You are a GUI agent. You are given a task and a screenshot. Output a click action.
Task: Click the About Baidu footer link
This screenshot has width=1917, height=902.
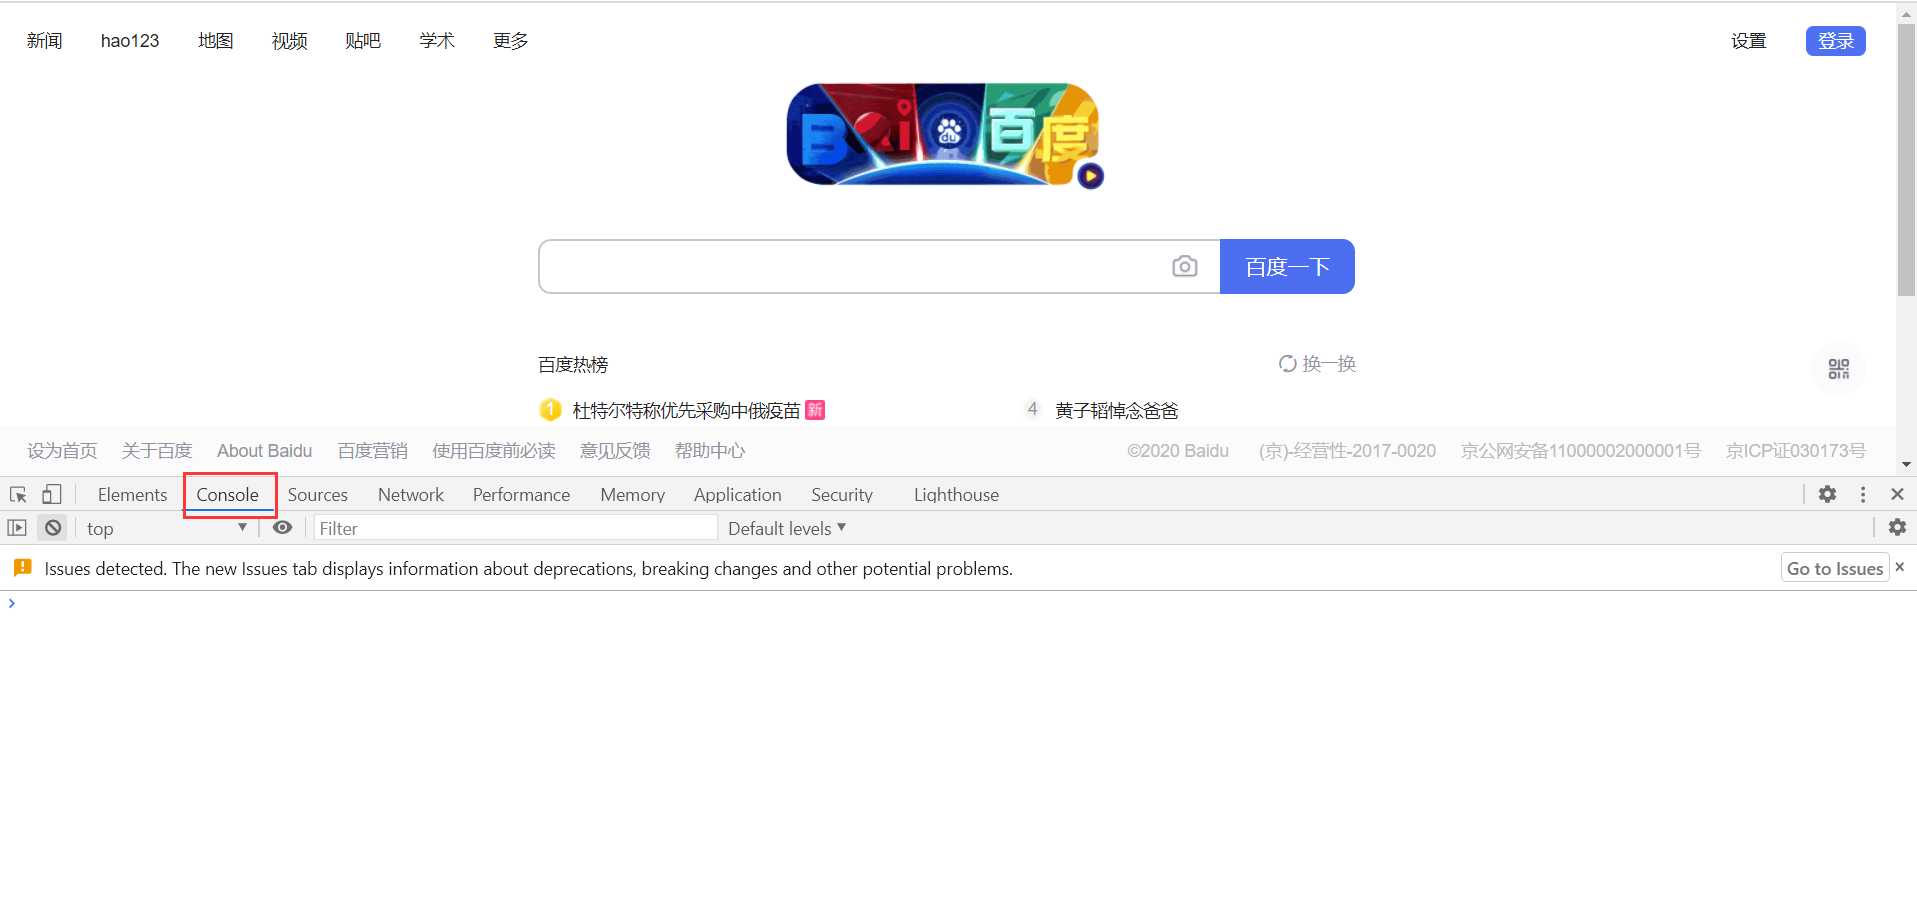[x=265, y=451]
